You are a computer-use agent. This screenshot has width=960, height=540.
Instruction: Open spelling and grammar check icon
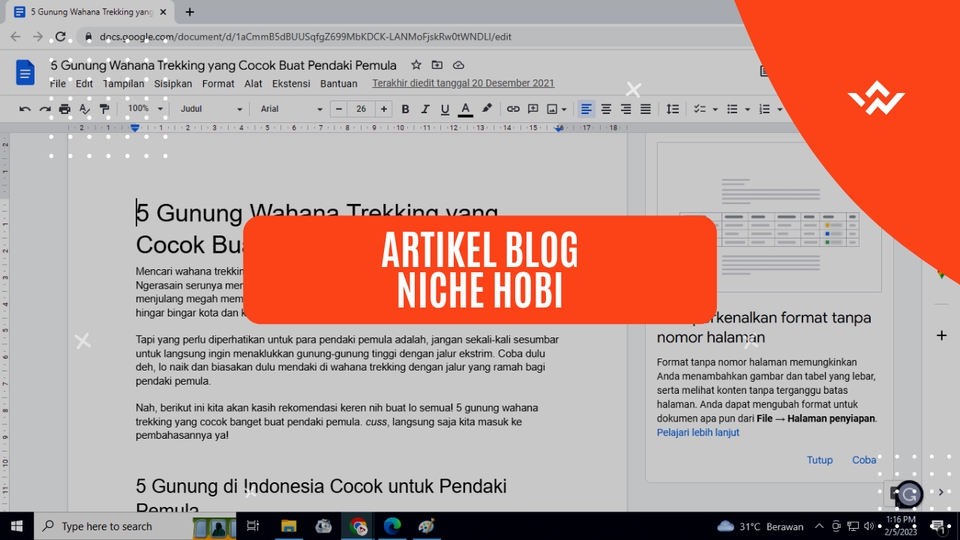(84, 109)
